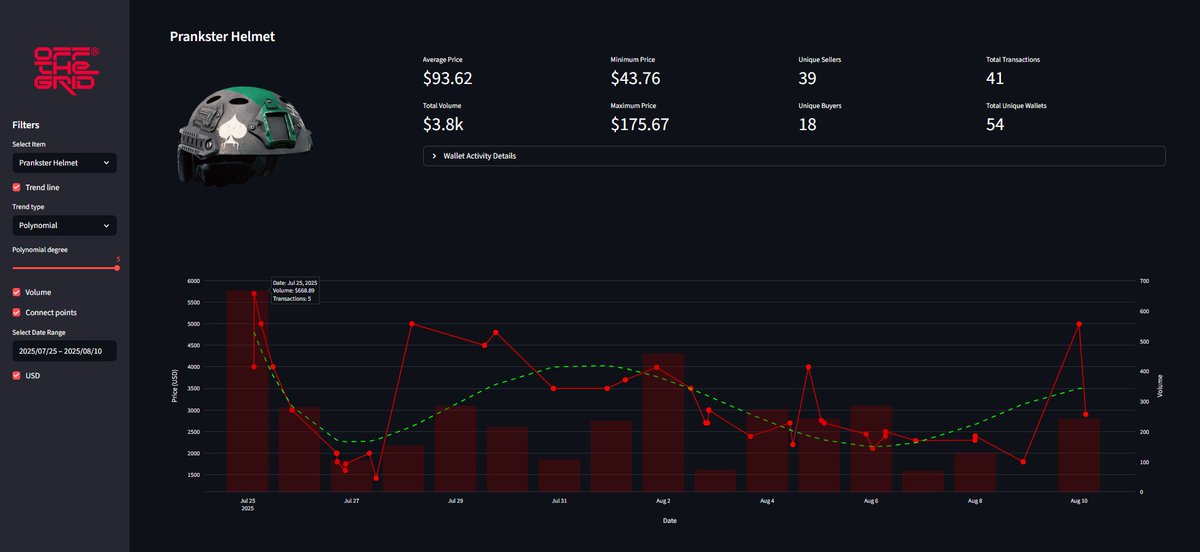Click the Unique Buyers value 18
Image resolution: width=1200 pixels, height=552 pixels.
pos(808,124)
